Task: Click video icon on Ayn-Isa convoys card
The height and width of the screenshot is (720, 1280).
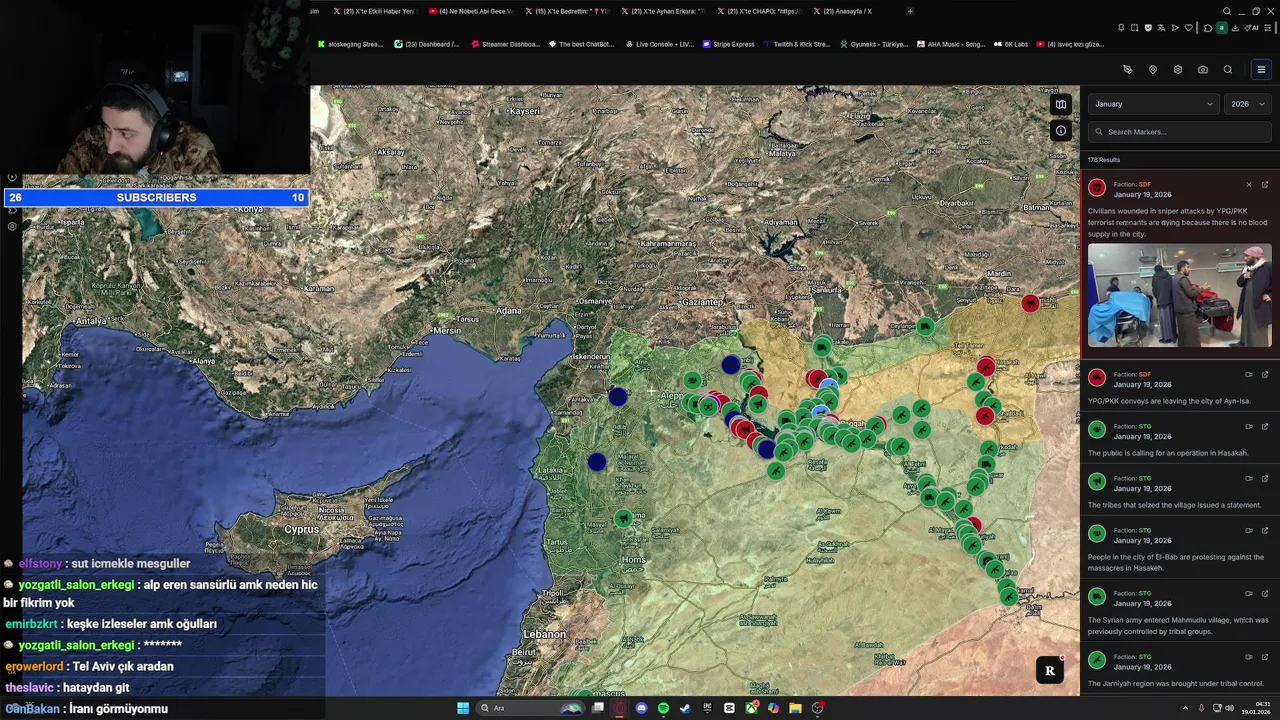Action: pos(1248,375)
